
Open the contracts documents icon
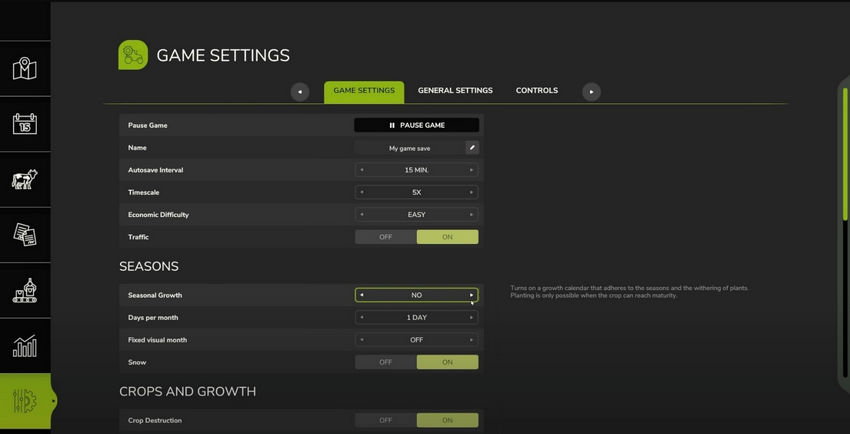coord(24,234)
